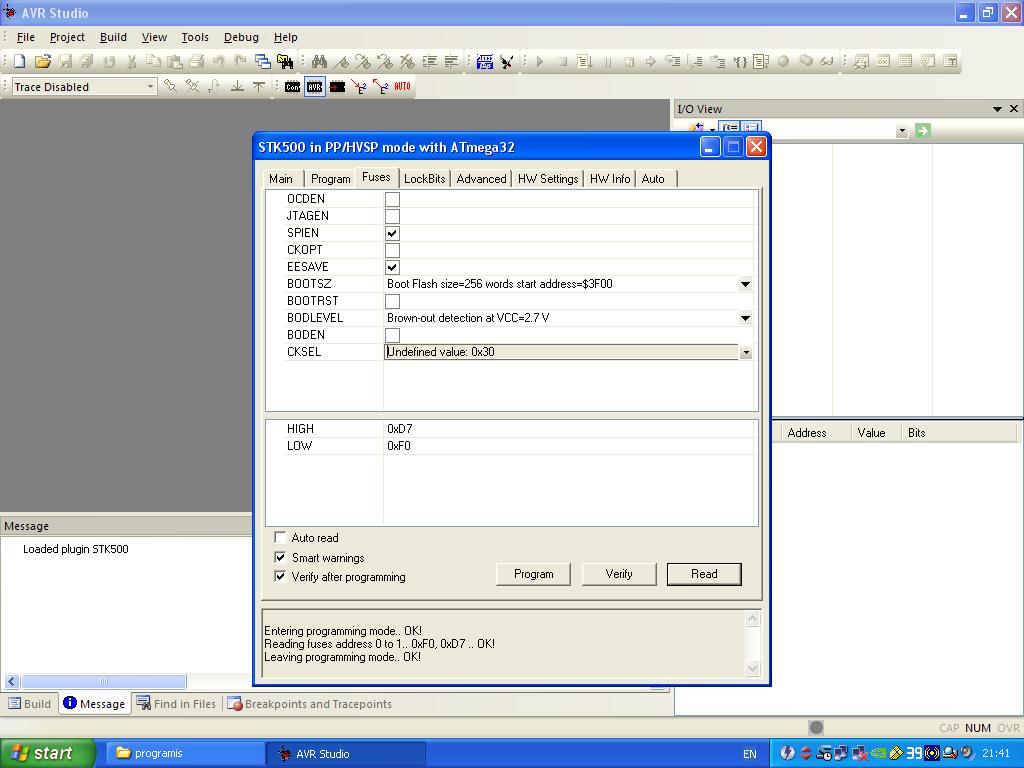Enable the OCDEN fuse checkbox
Viewport: 1024px width, 768px height.
(x=392, y=199)
